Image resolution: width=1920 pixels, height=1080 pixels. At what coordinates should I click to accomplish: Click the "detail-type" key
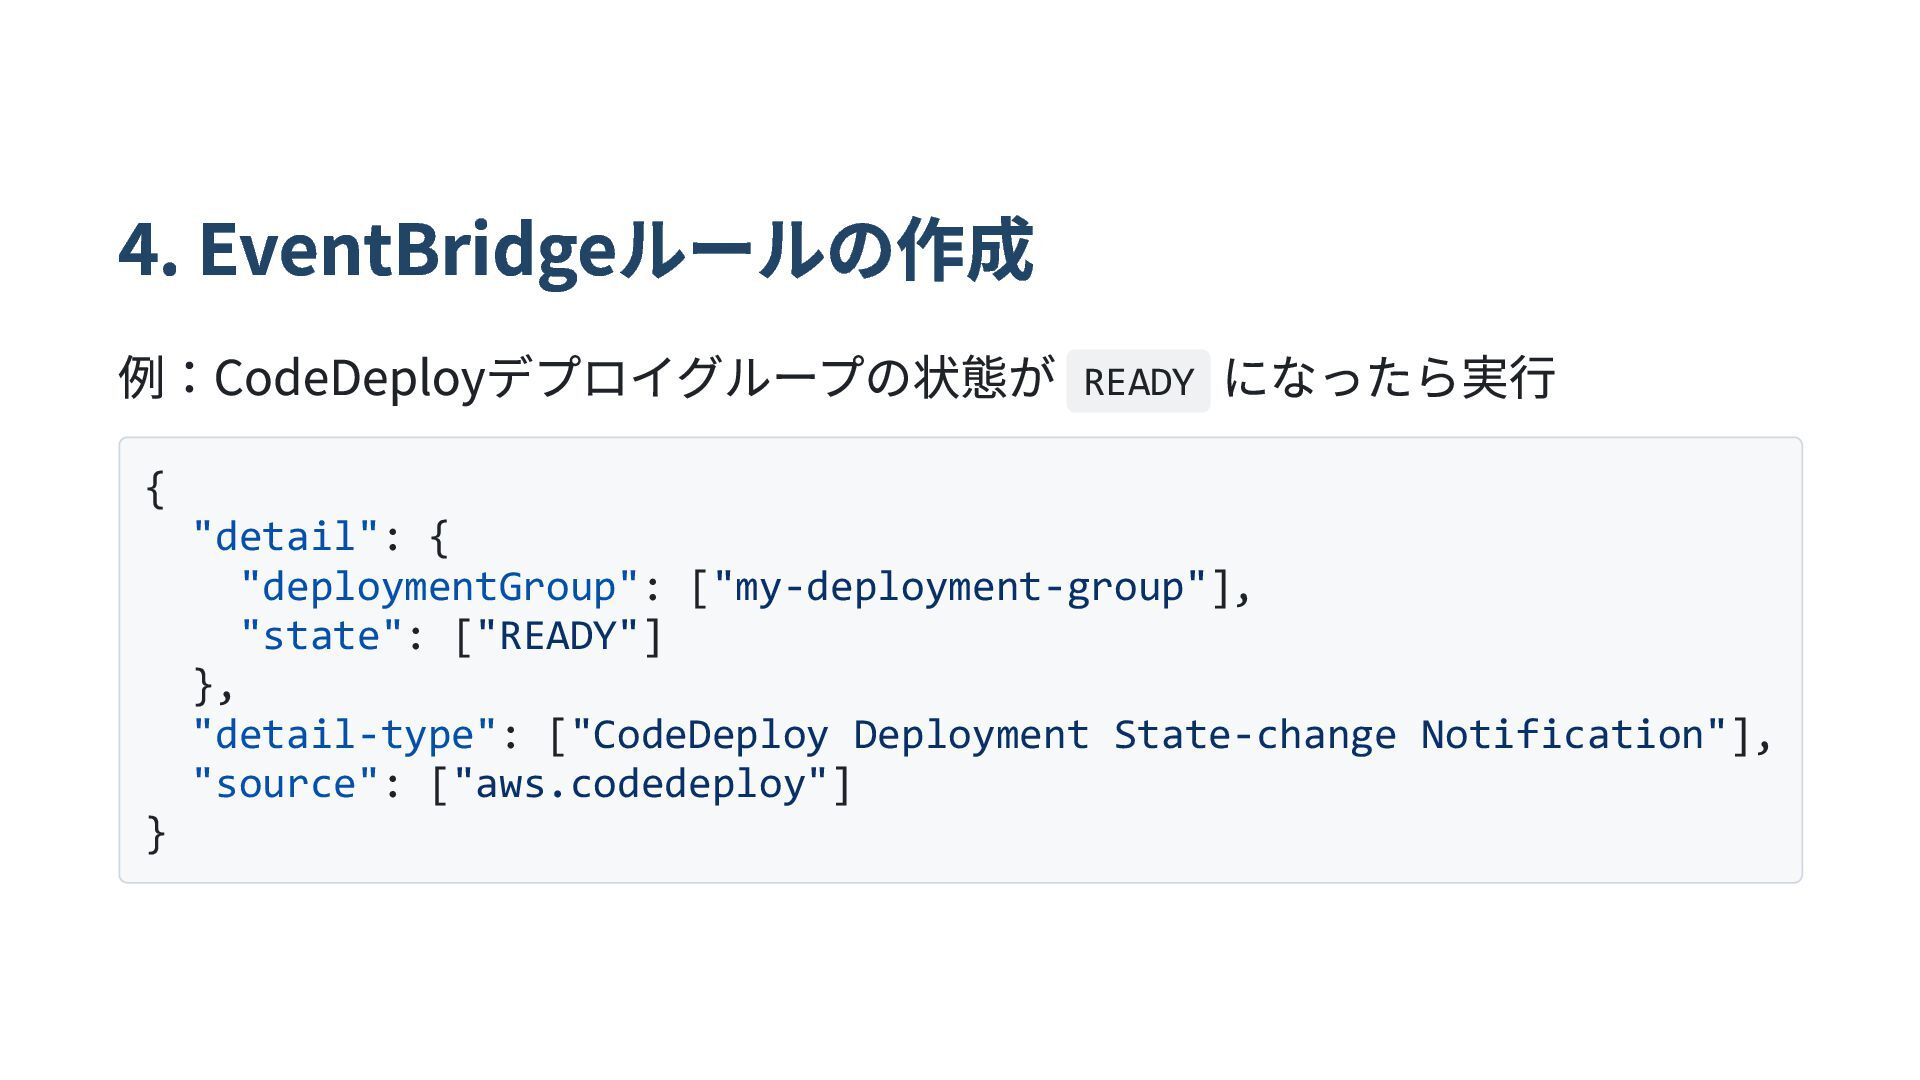(344, 735)
